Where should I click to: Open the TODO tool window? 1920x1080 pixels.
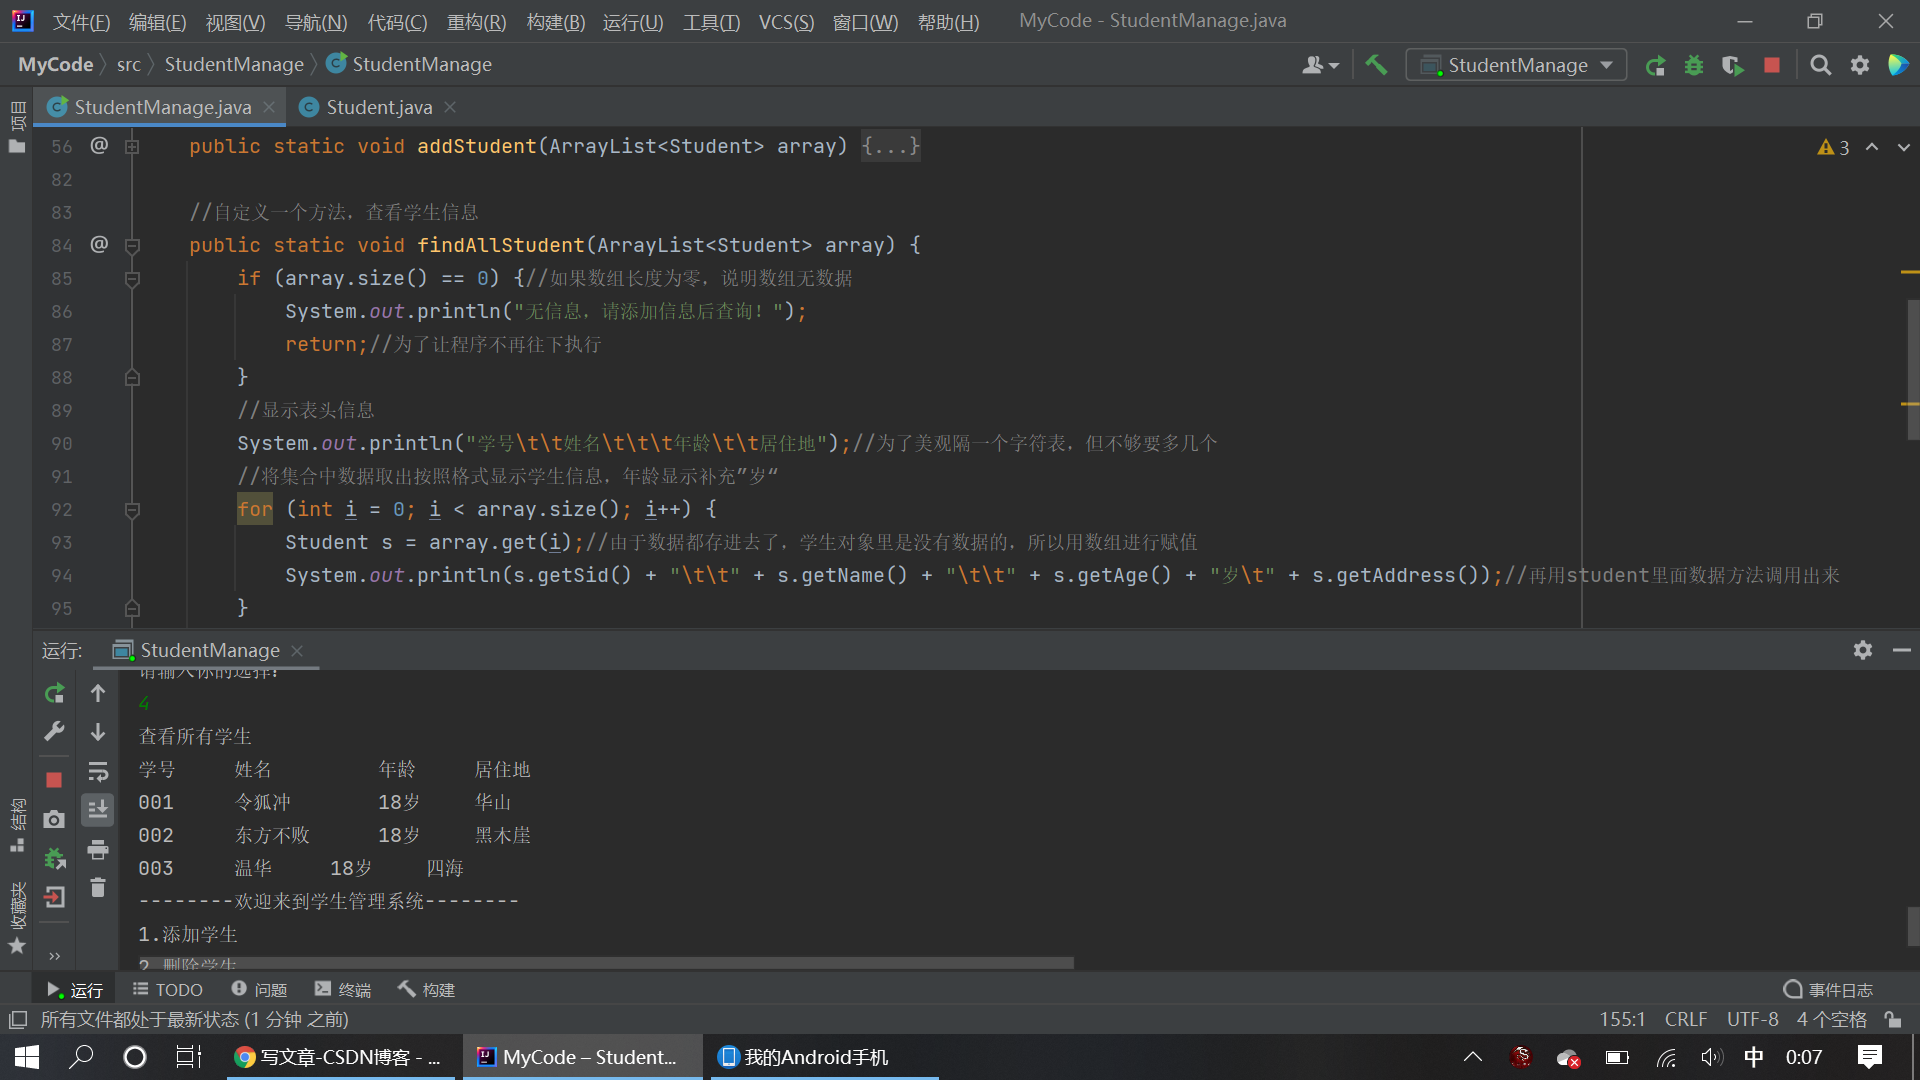pos(168,989)
